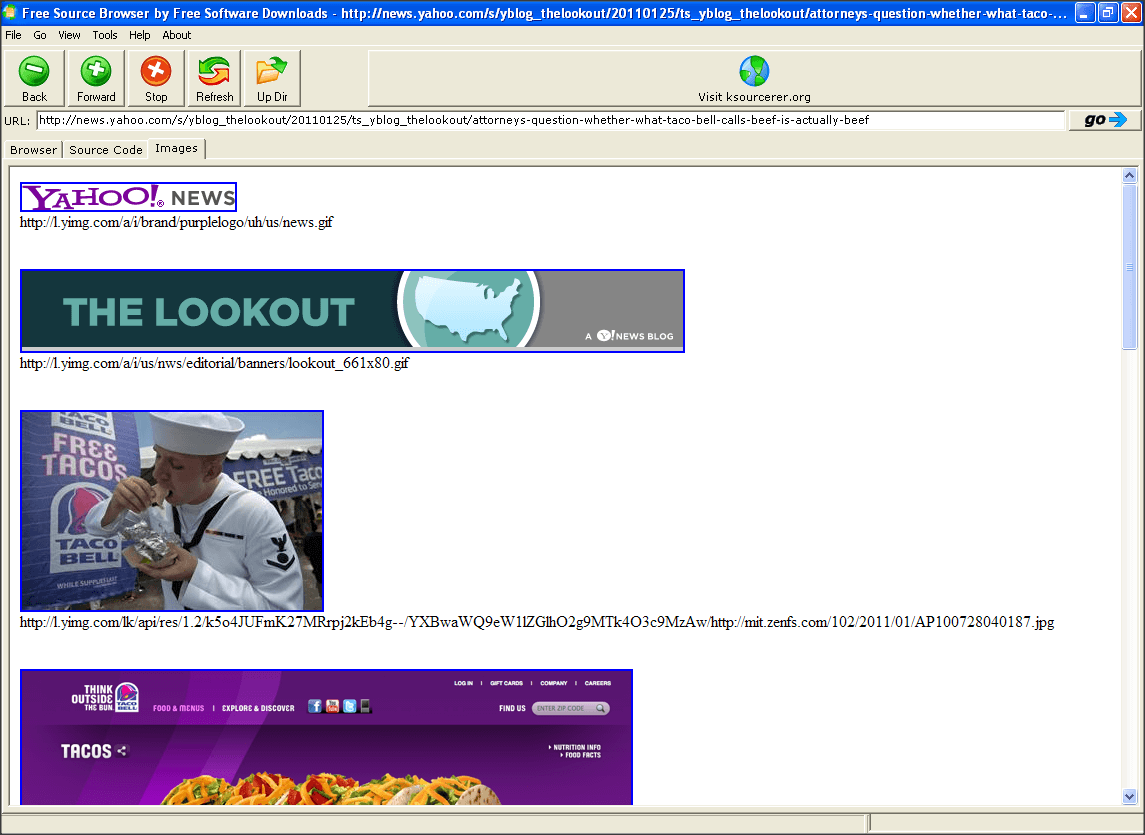This screenshot has height=835, width=1145.
Task: Click the Forward navigation icon
Action: coord(95,70)
